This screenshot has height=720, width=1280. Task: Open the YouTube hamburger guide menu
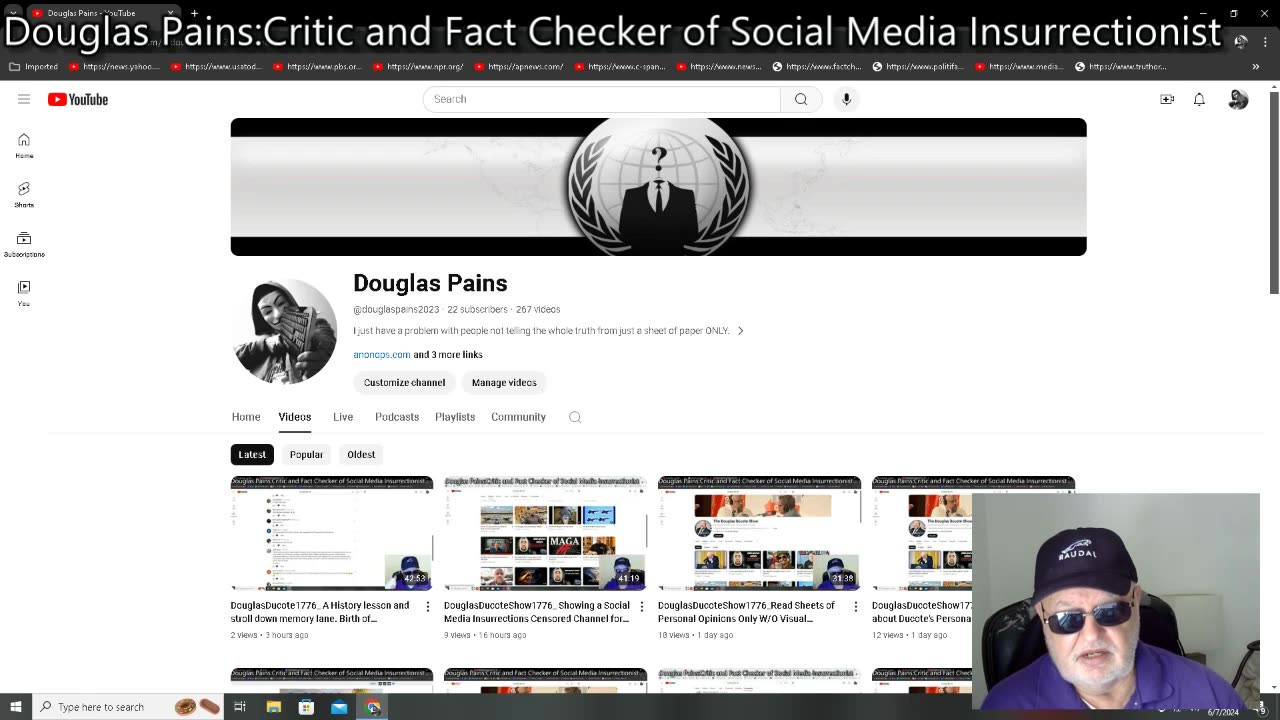click(24, 99)
